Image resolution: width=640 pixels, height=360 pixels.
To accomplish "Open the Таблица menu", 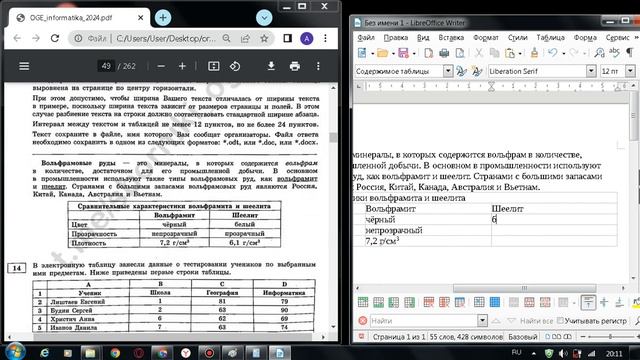I will click(x=550, y=37).
